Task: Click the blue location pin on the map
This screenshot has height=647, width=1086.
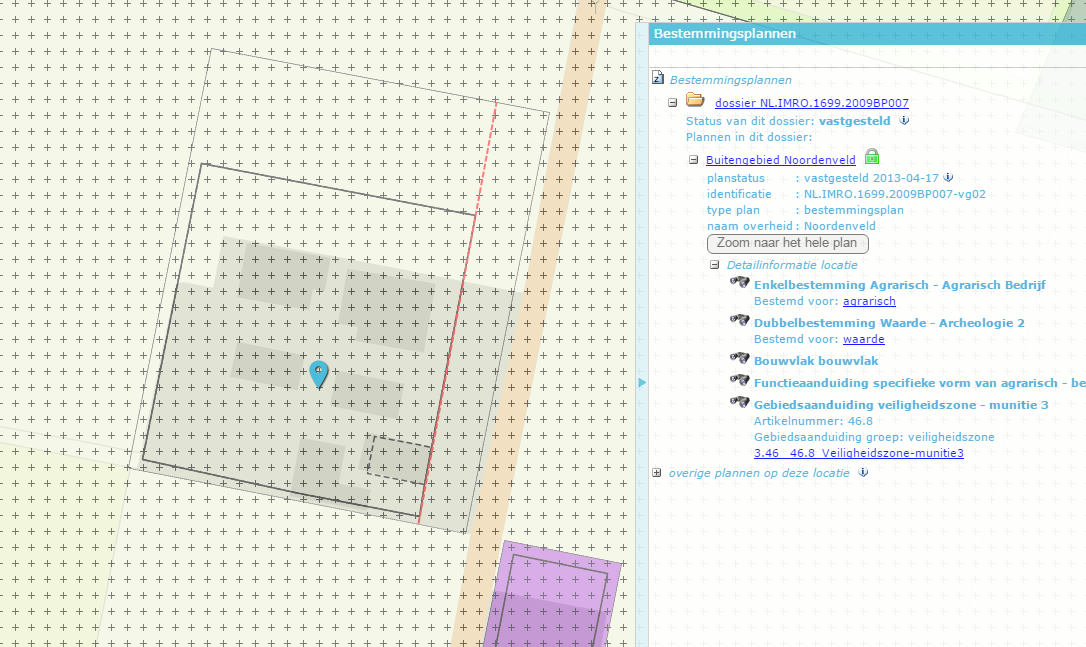Action: [319, 373]
